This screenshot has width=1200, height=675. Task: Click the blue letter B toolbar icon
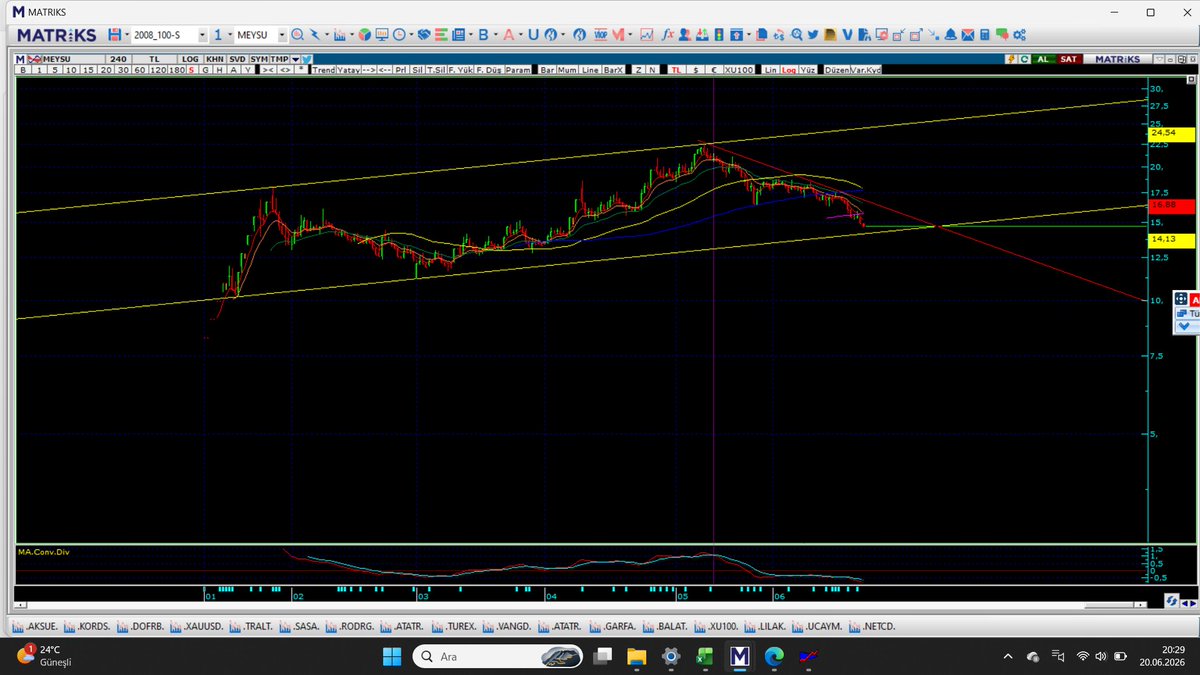click(483, 35)
